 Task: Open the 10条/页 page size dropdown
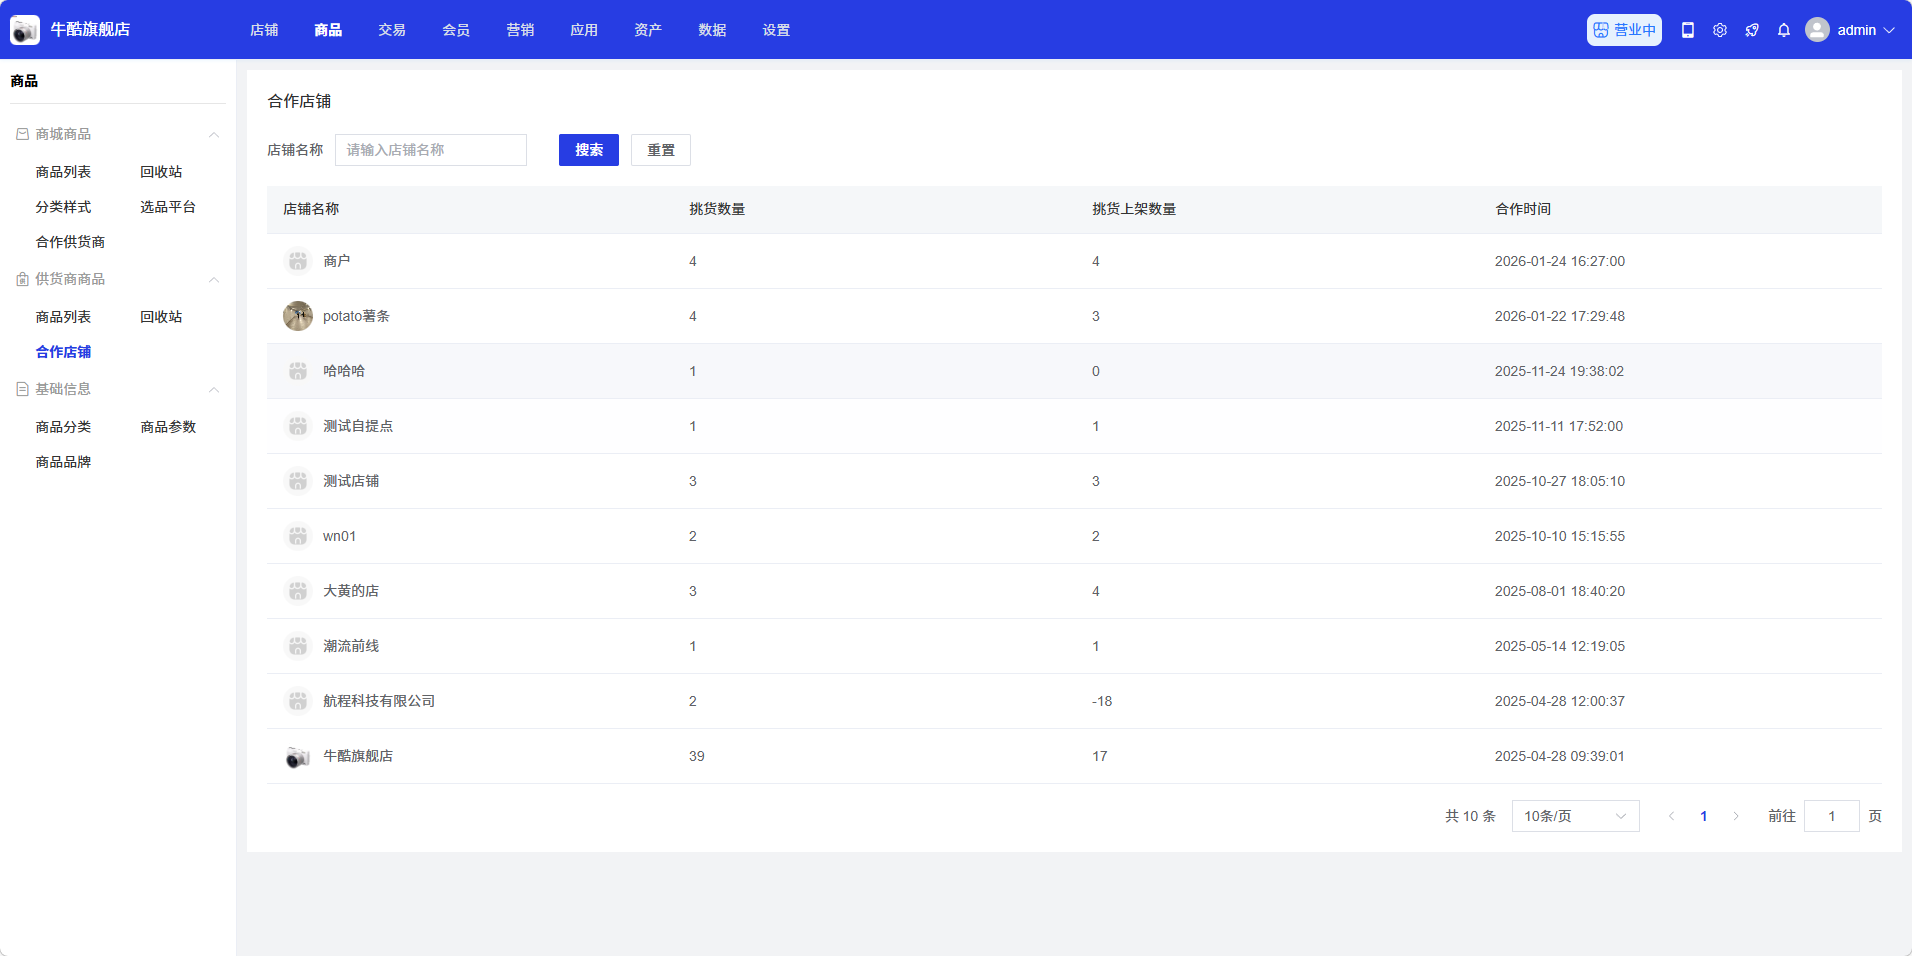click(x=1575, y=816)
